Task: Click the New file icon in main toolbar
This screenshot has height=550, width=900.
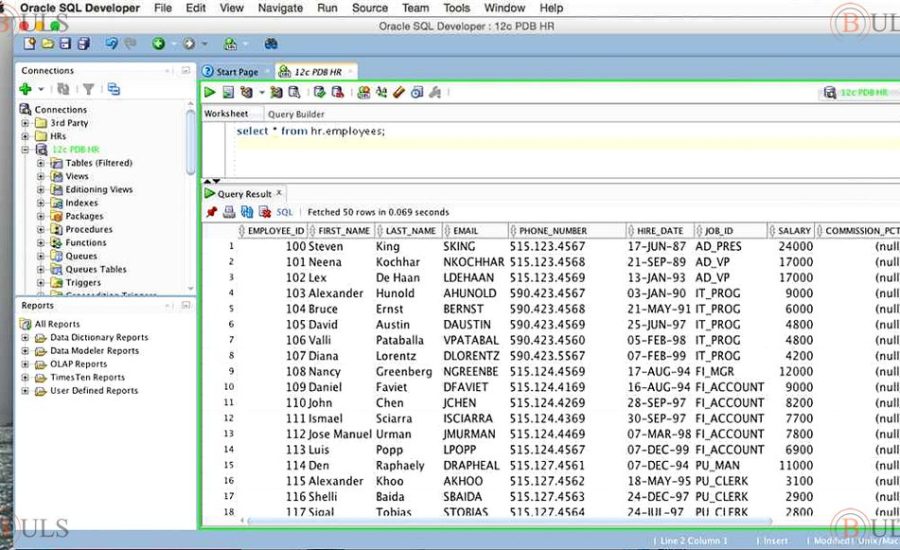Action: pos(30,44)
